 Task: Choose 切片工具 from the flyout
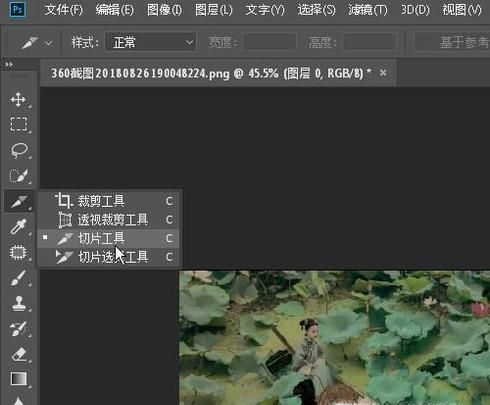coord(109,238)
